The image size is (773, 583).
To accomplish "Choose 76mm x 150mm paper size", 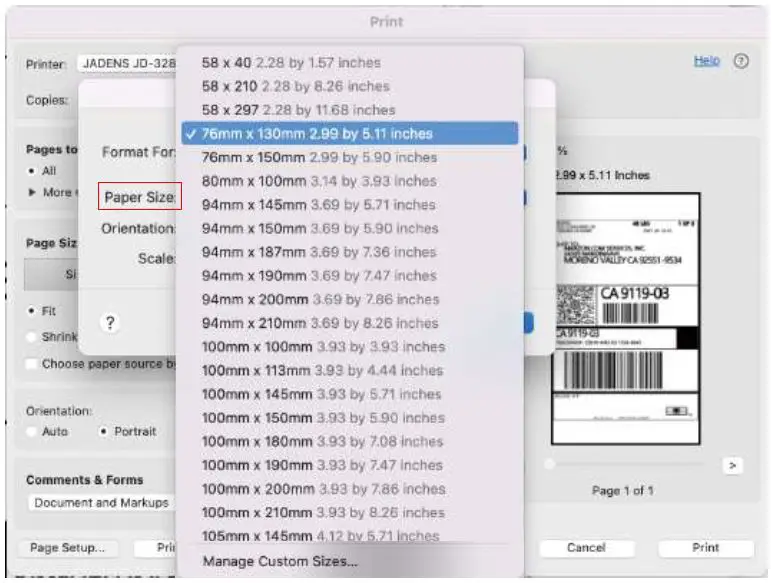I will (350, 157).
